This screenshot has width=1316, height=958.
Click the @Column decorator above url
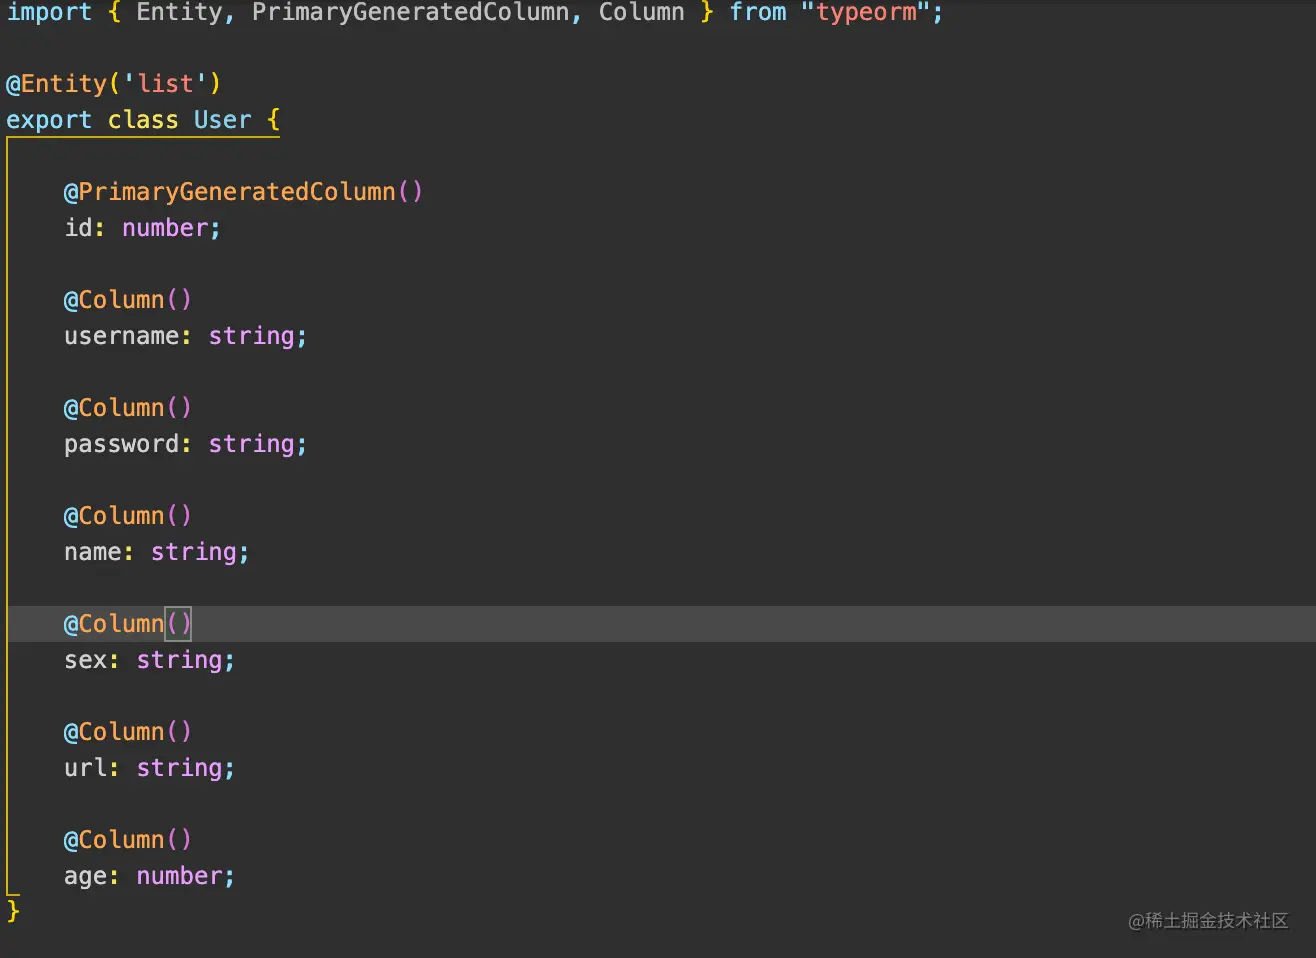tap(128, 731)
